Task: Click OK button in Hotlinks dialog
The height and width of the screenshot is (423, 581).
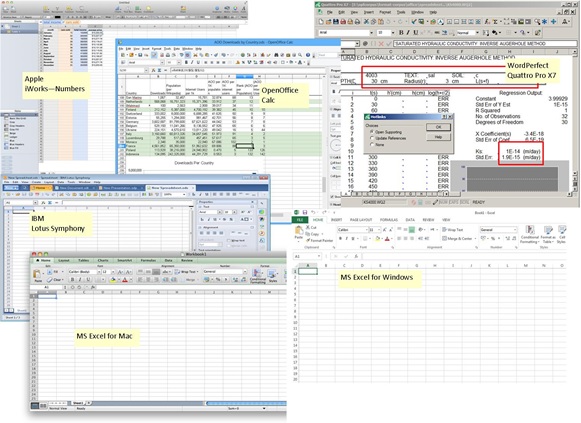Action: point(438,127)
